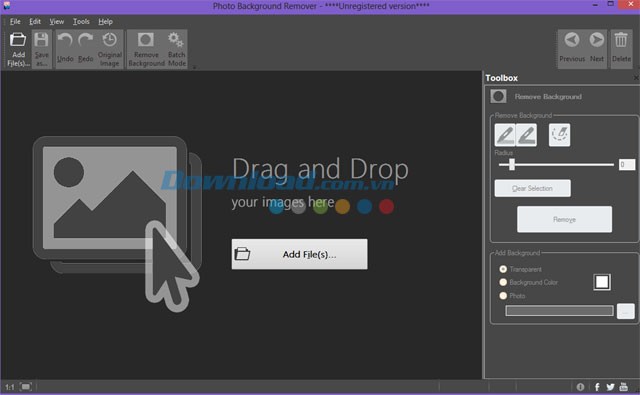Restore Original Image from the toolbar

pyautogui.click(x=109, y=49)
